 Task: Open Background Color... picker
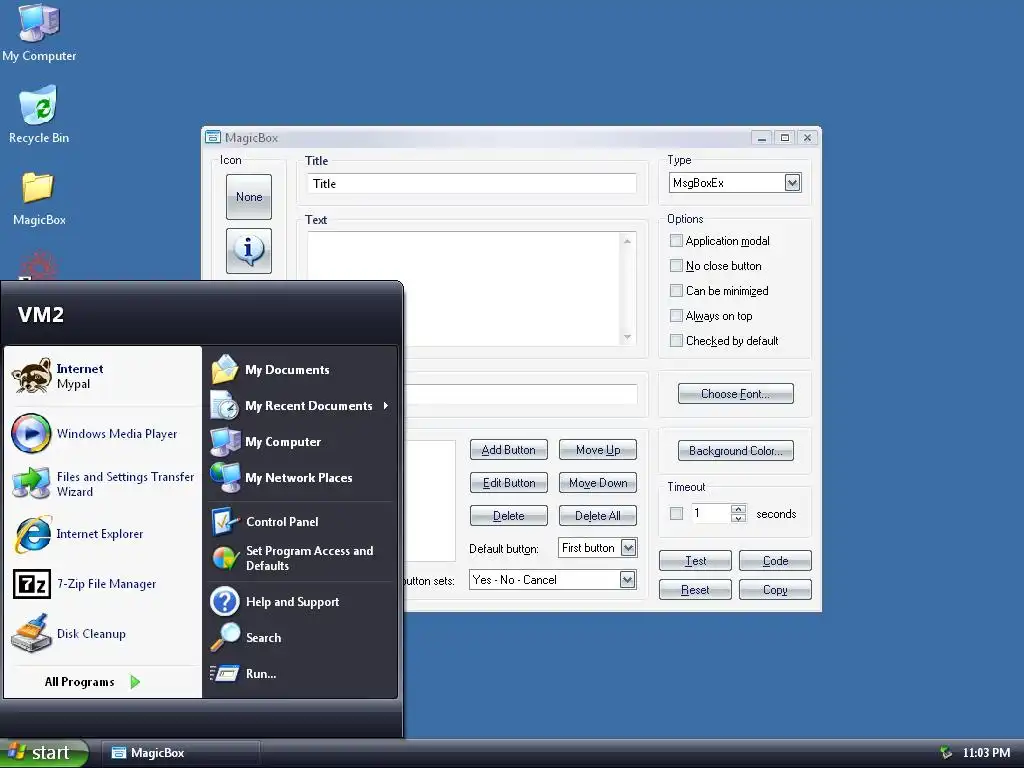click(735, 451)
